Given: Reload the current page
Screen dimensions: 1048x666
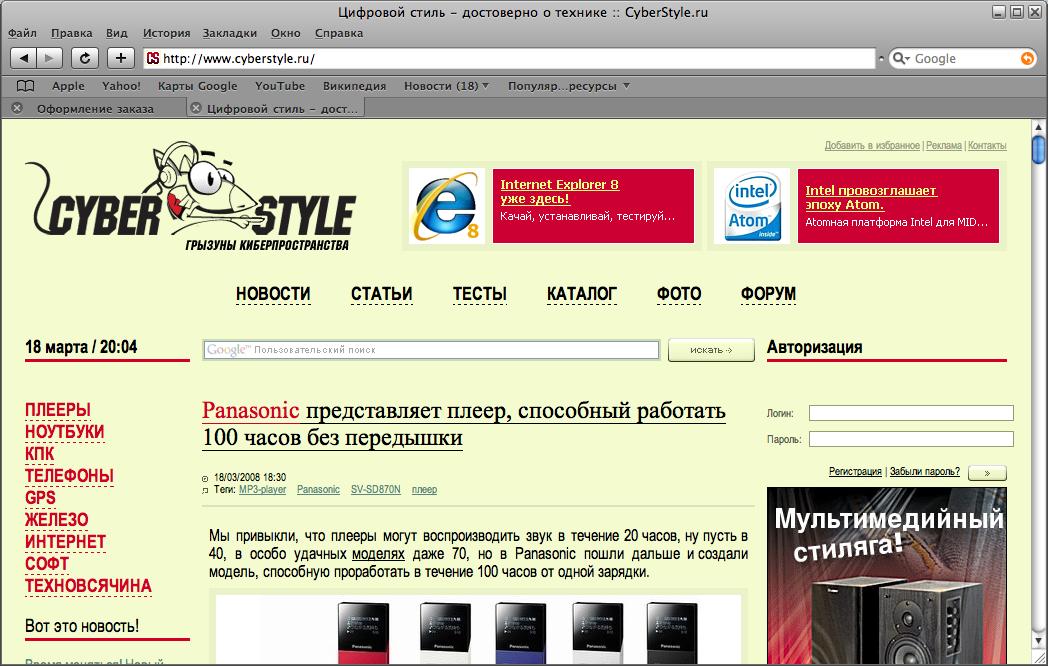Looking at the screenshot, I should pyautogui.click(x=84, y=57).
